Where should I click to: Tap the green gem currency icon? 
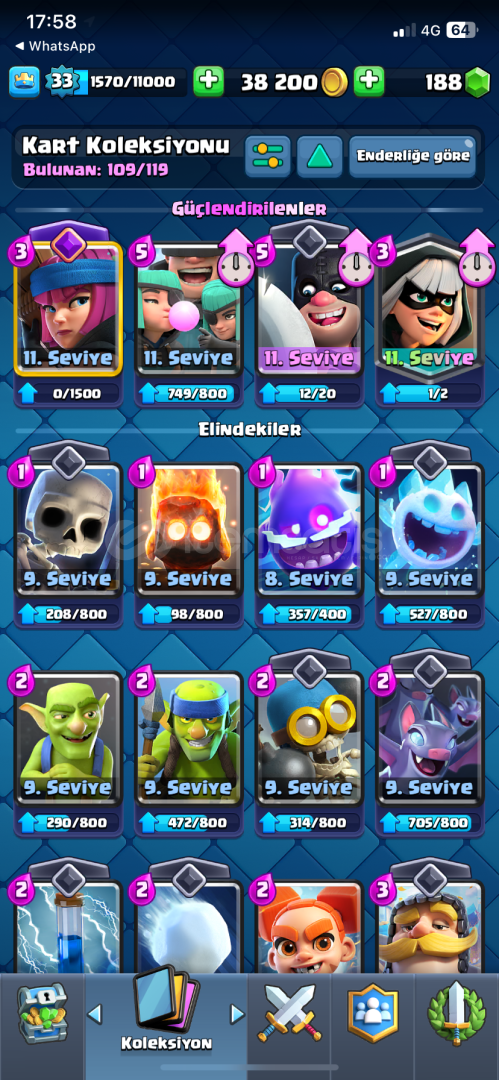(x=476, y=83)
